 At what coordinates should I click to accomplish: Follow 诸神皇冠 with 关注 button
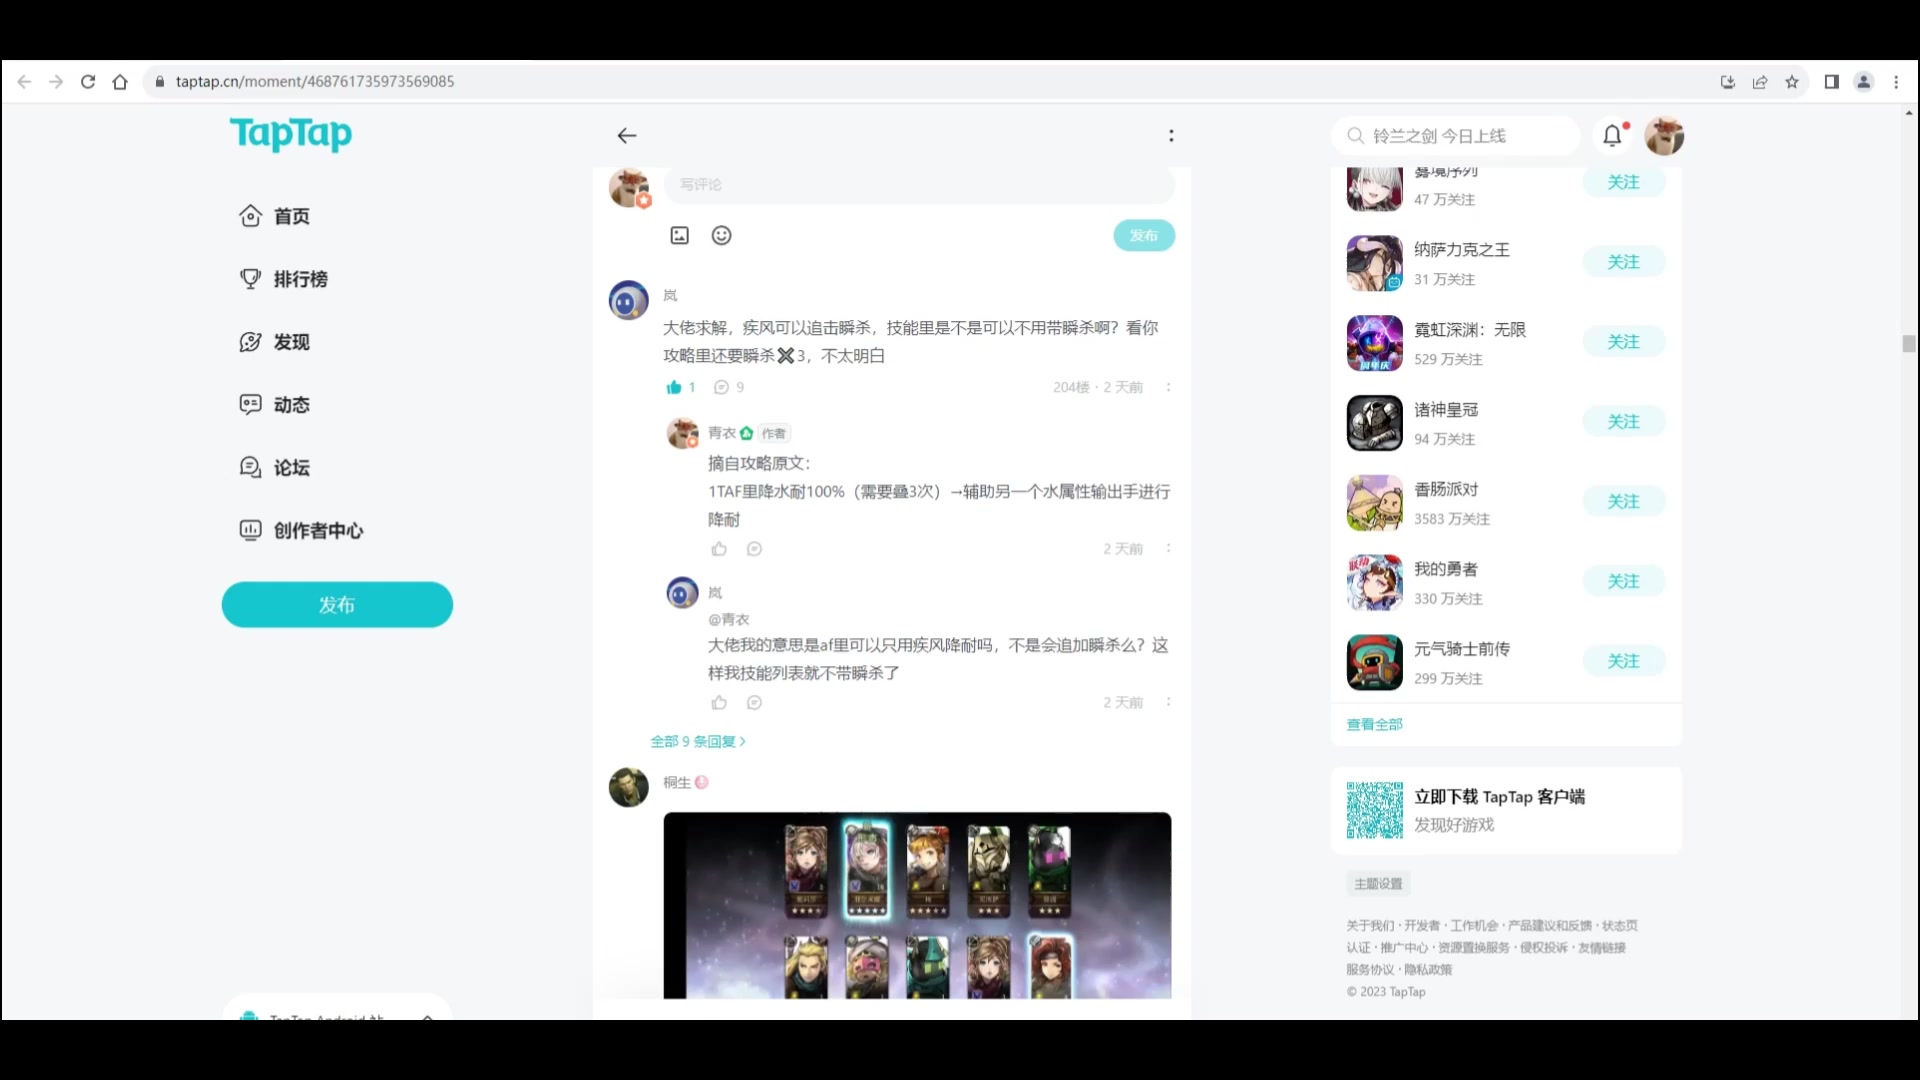tap(1624, 422)
